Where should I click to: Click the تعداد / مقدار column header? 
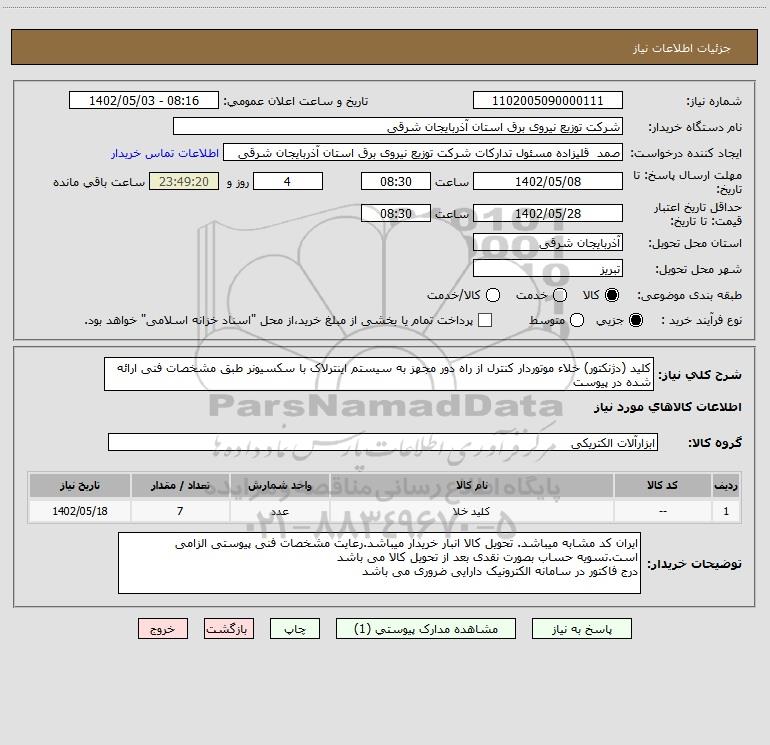point(180,485)
